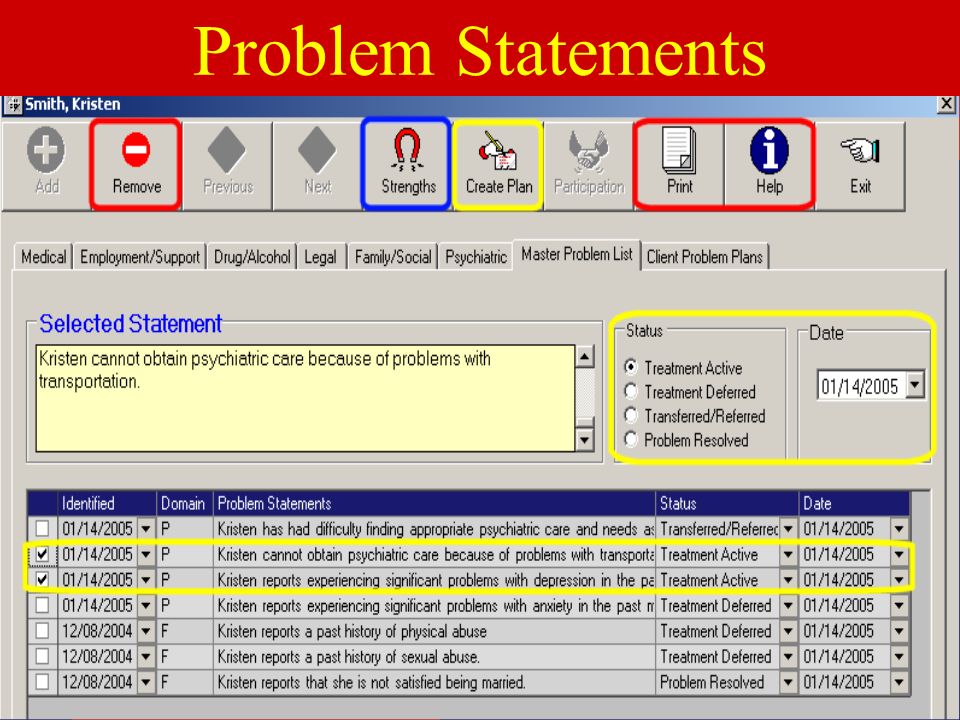
Task: Open the Client Problem Plans tab
Action: (x=705, y=257)
